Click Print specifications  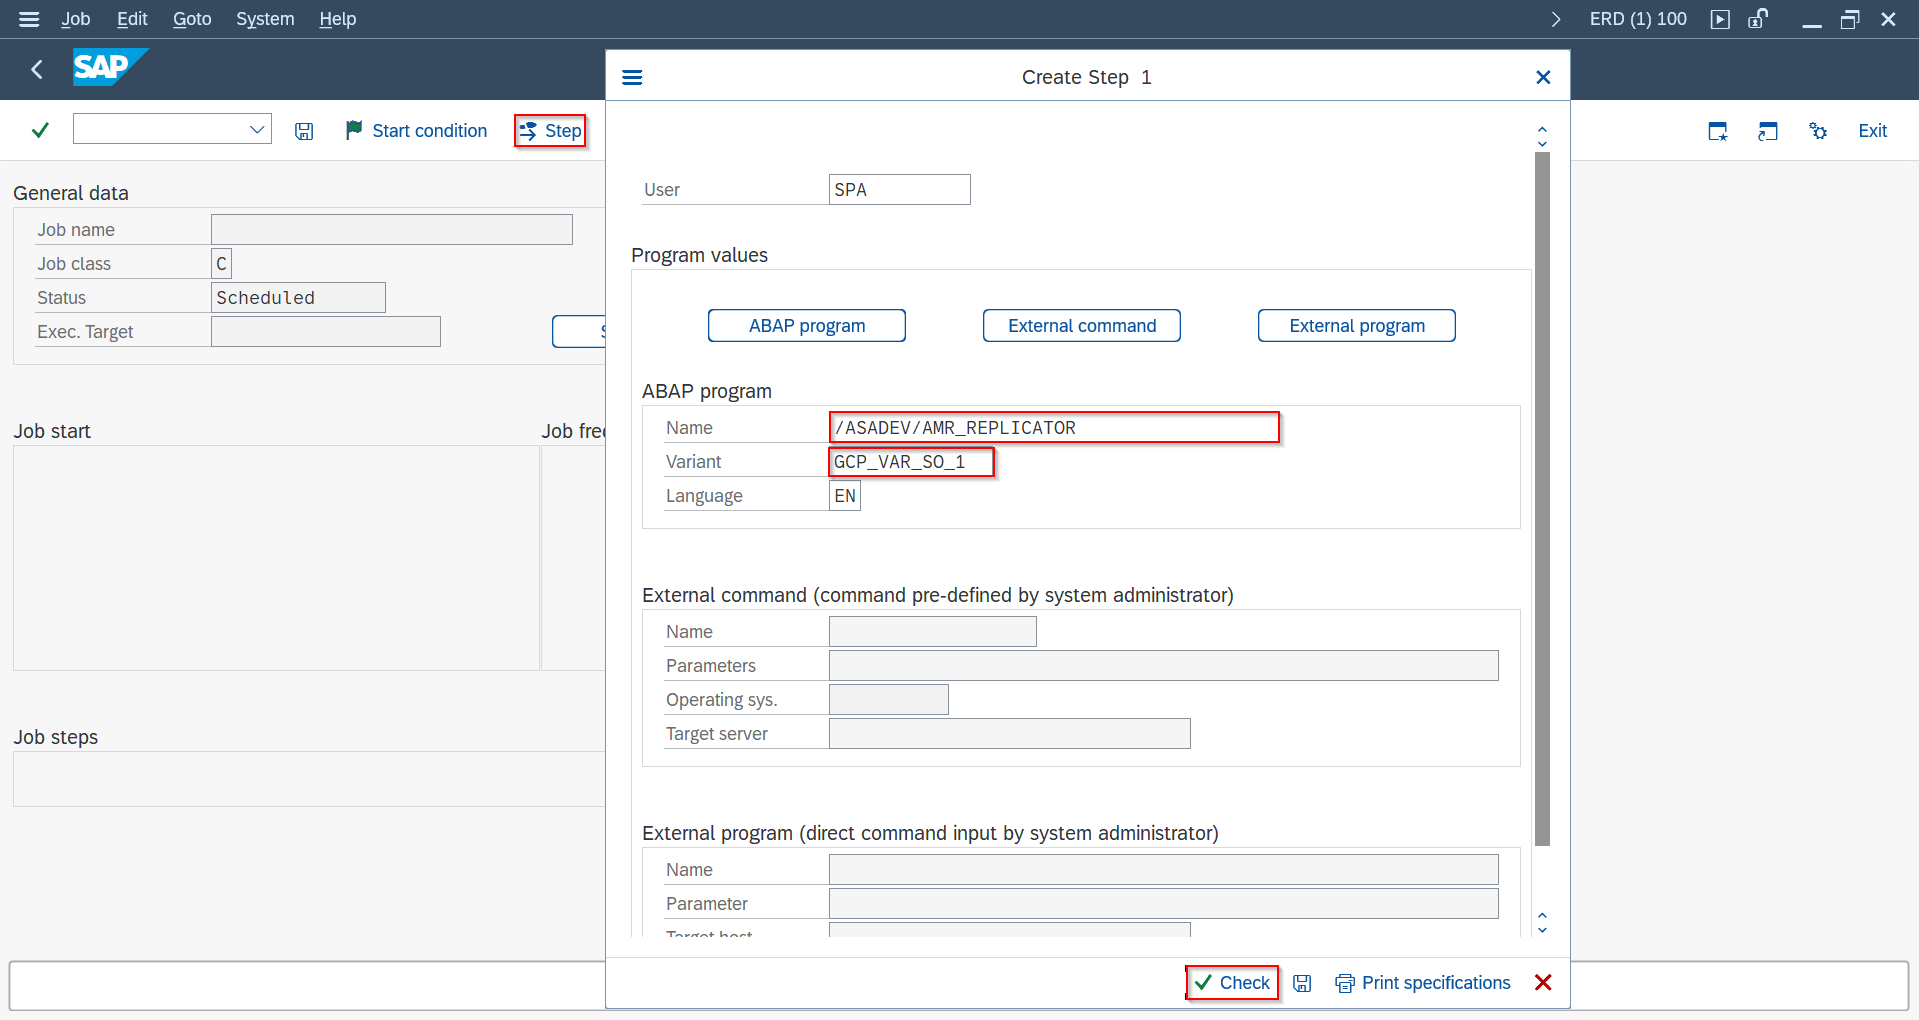pos(1423,983)
